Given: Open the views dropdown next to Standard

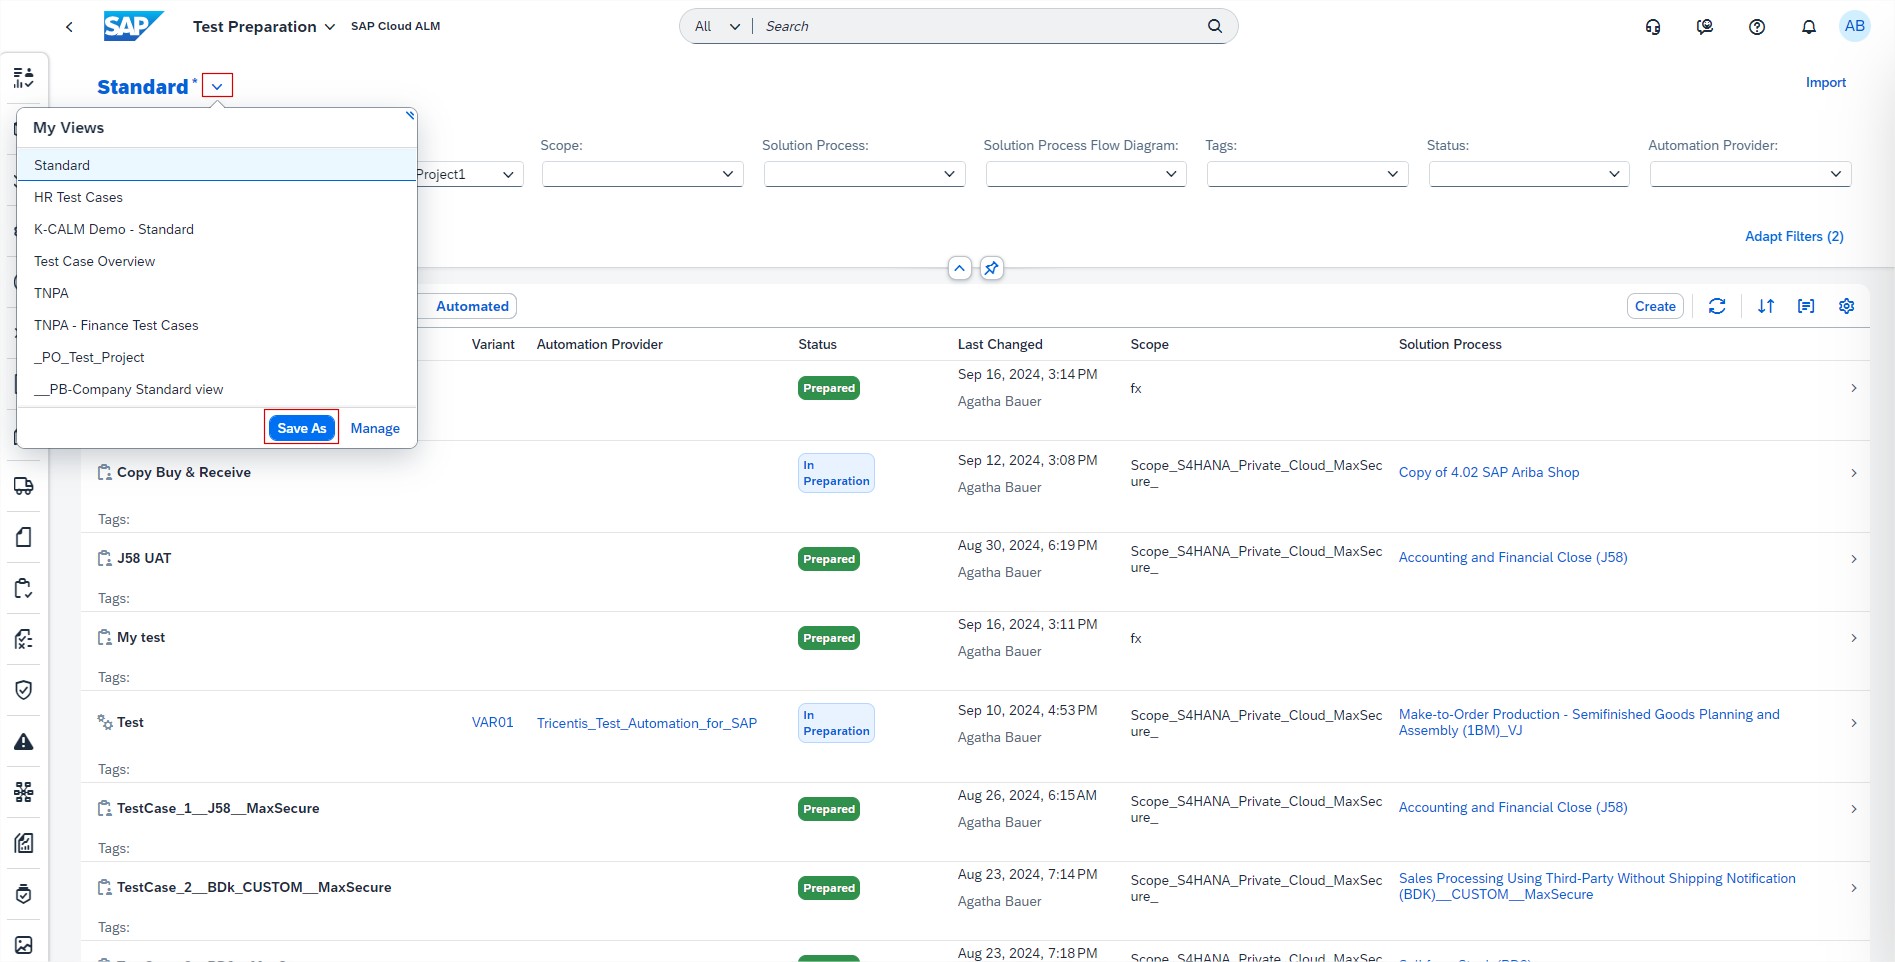Looking at the screenshot, I should click(217, 86).
